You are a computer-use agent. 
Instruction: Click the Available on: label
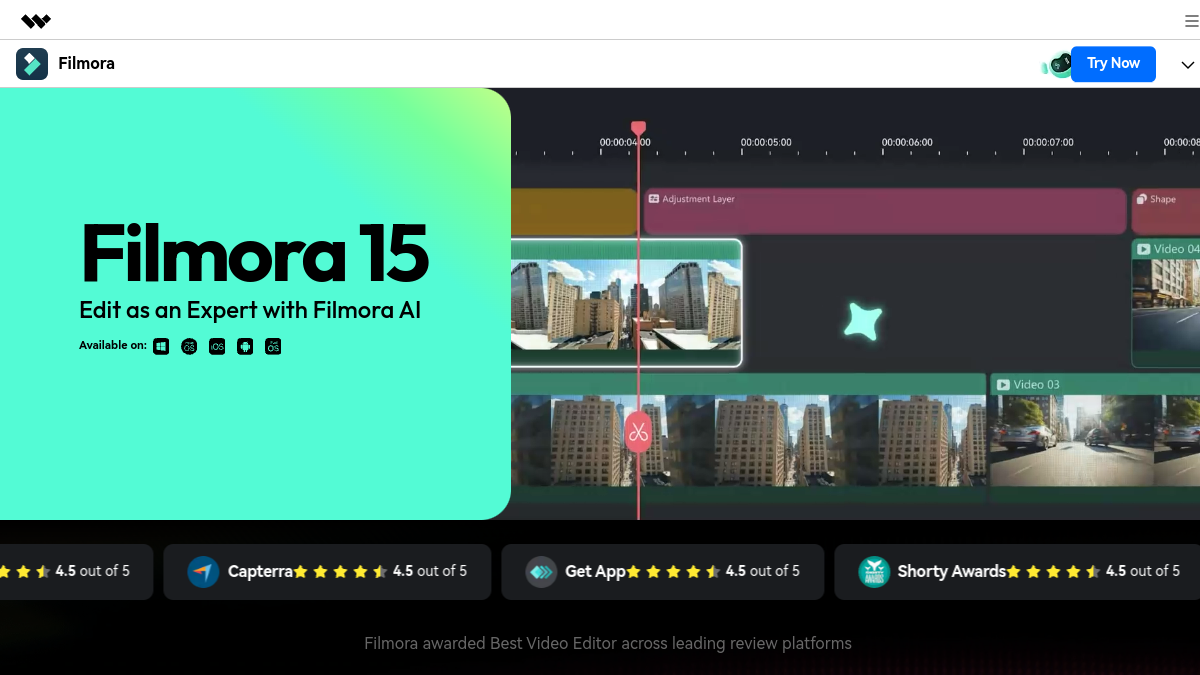113,346
